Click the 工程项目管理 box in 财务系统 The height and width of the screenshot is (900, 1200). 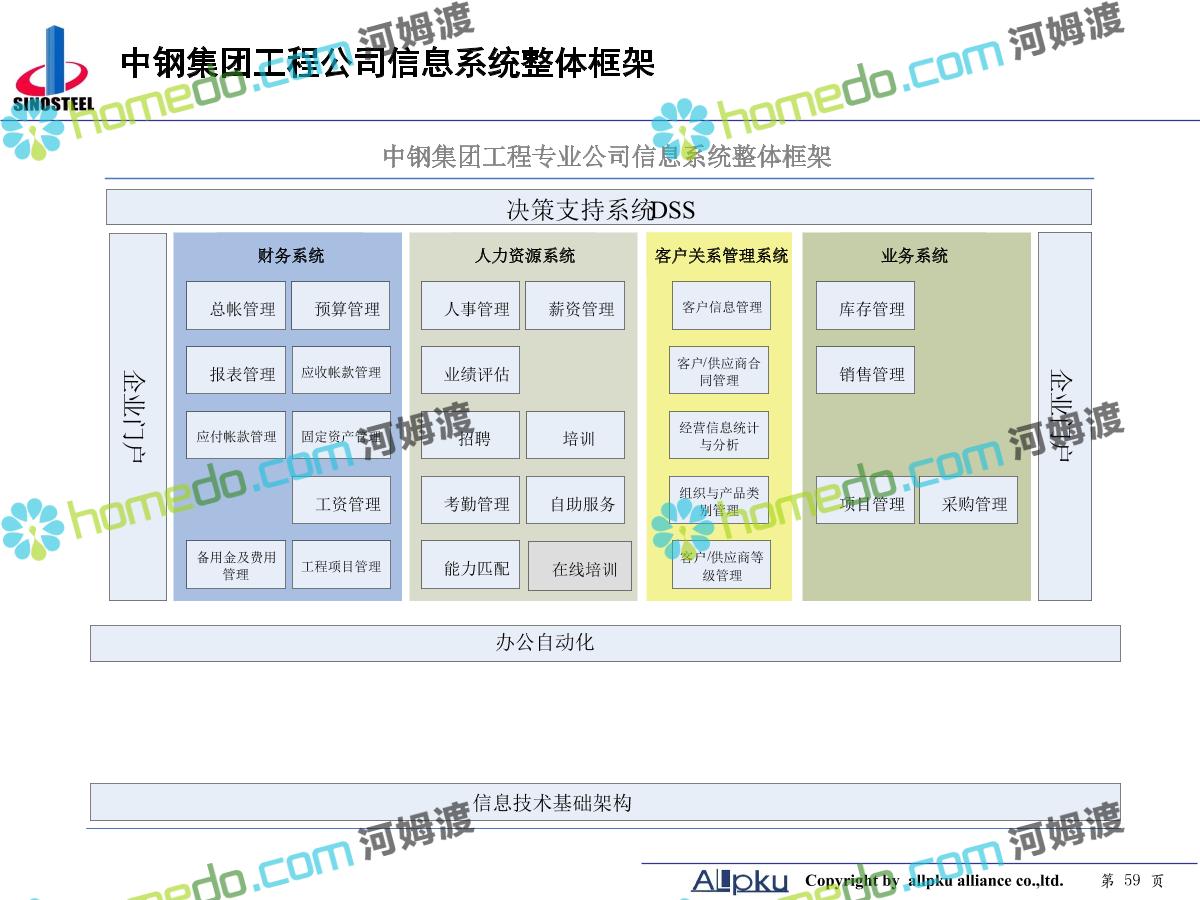pos(341,565)
